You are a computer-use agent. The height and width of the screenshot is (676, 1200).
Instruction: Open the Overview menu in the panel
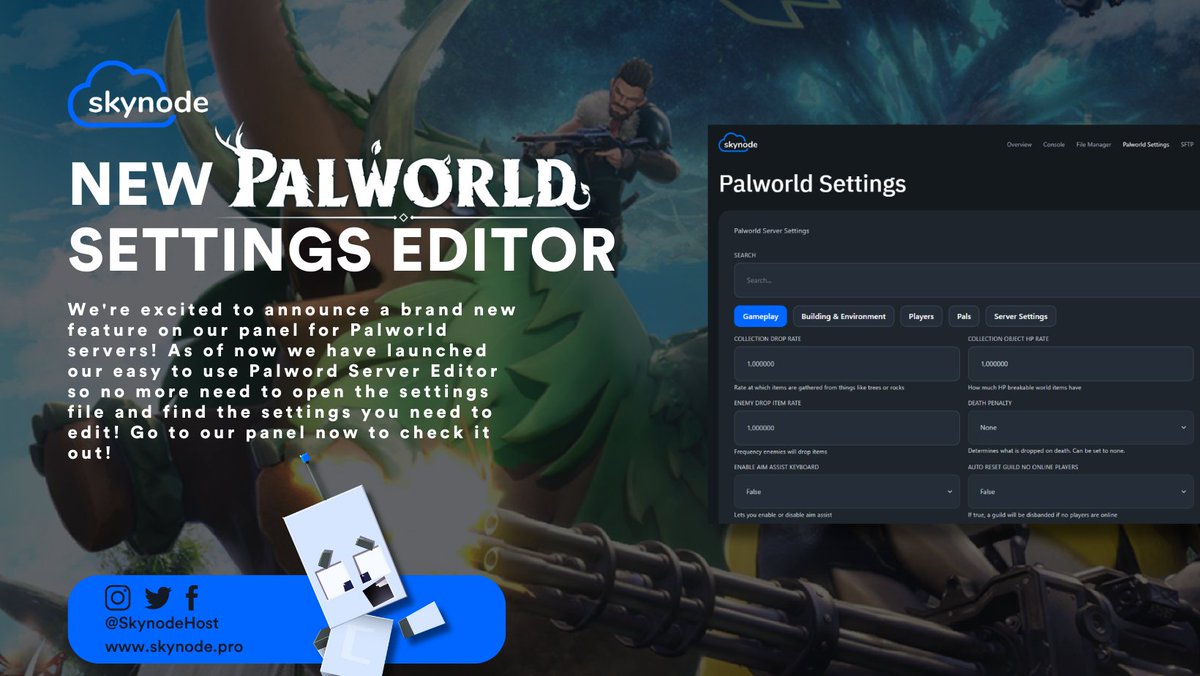click(1019, 145)
